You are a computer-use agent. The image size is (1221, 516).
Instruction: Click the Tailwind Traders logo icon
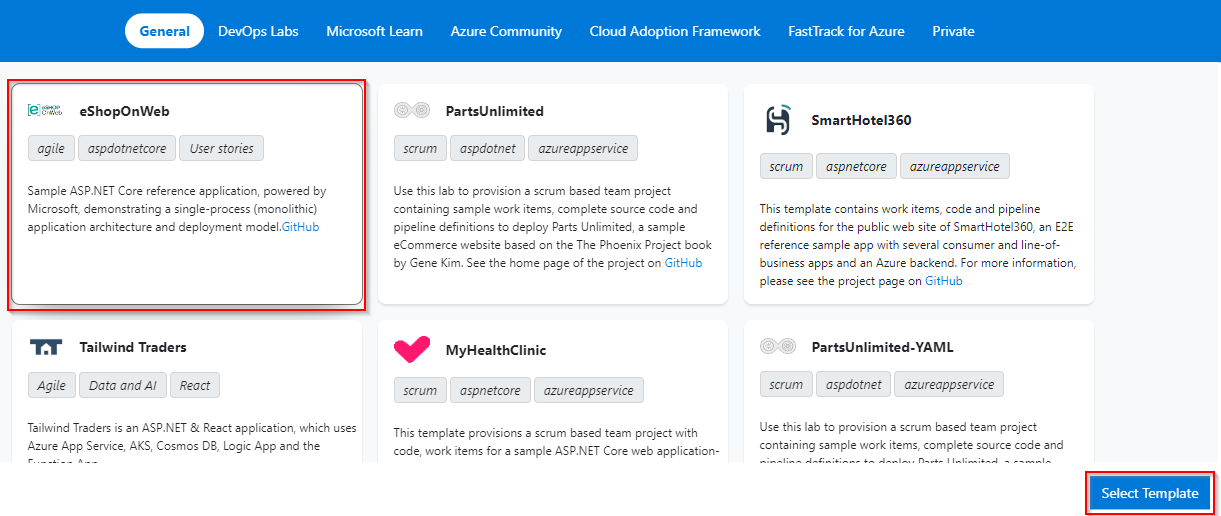click(46, 347)
